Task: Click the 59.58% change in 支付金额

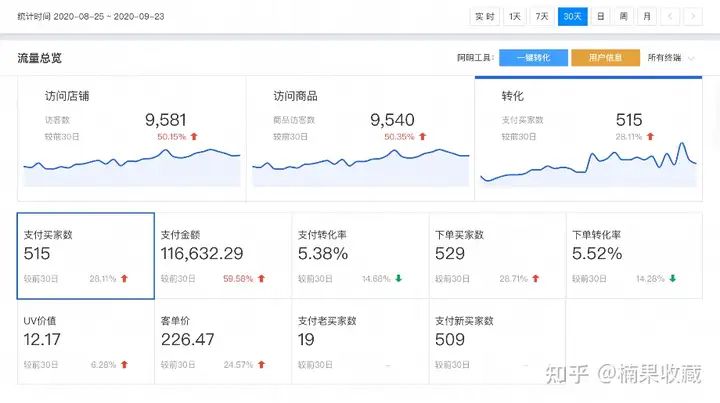Action: point(238,279)
